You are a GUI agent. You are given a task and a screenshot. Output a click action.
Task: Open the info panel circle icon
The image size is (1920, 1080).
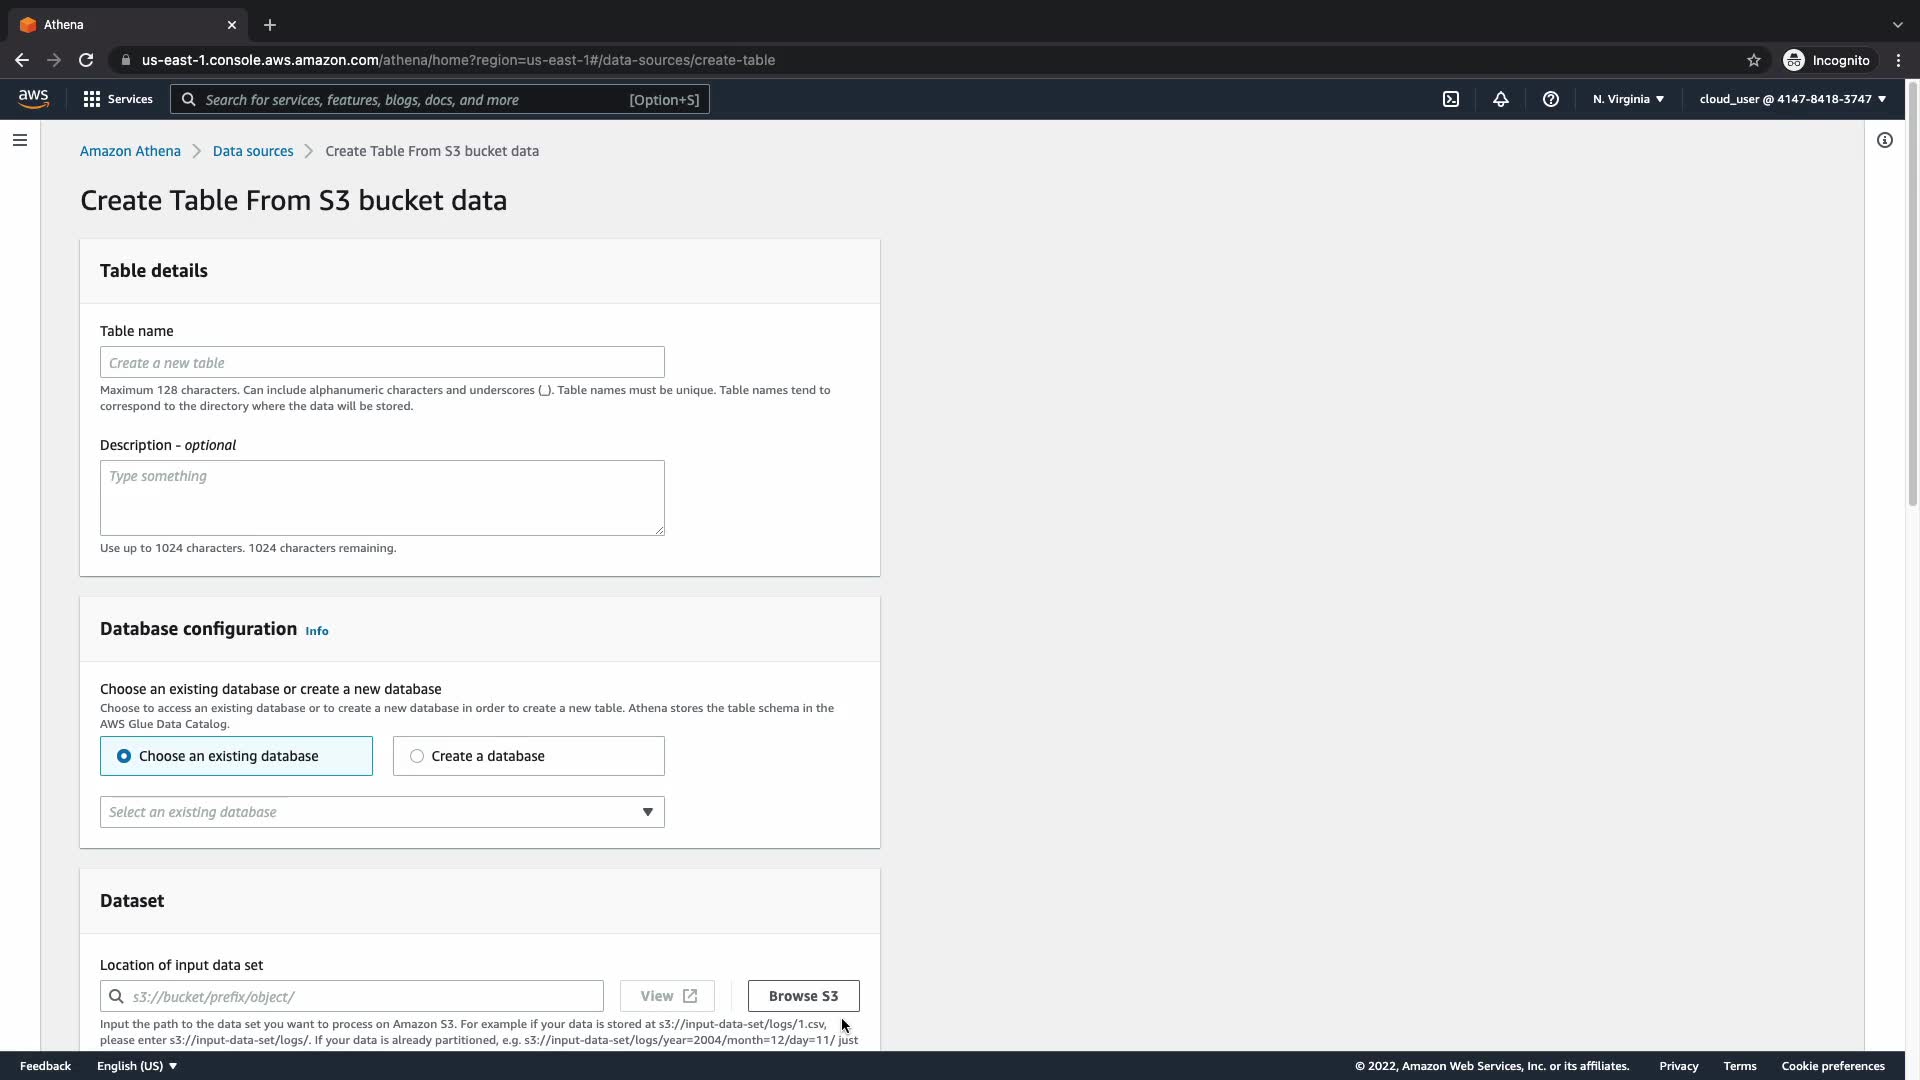pos(1885,140)
